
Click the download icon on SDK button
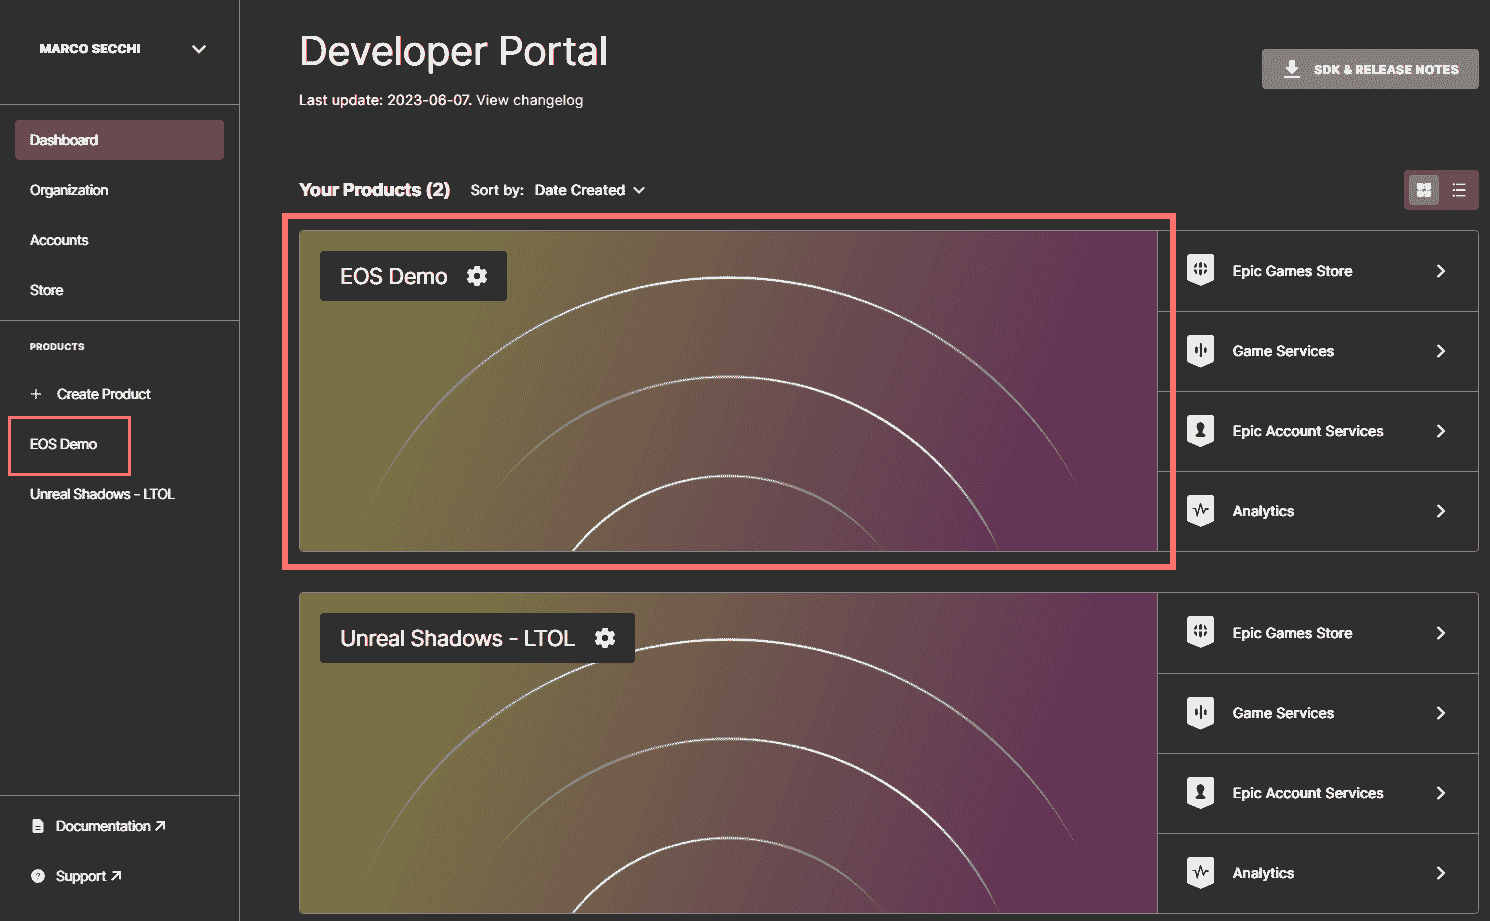coord(1292,69)
